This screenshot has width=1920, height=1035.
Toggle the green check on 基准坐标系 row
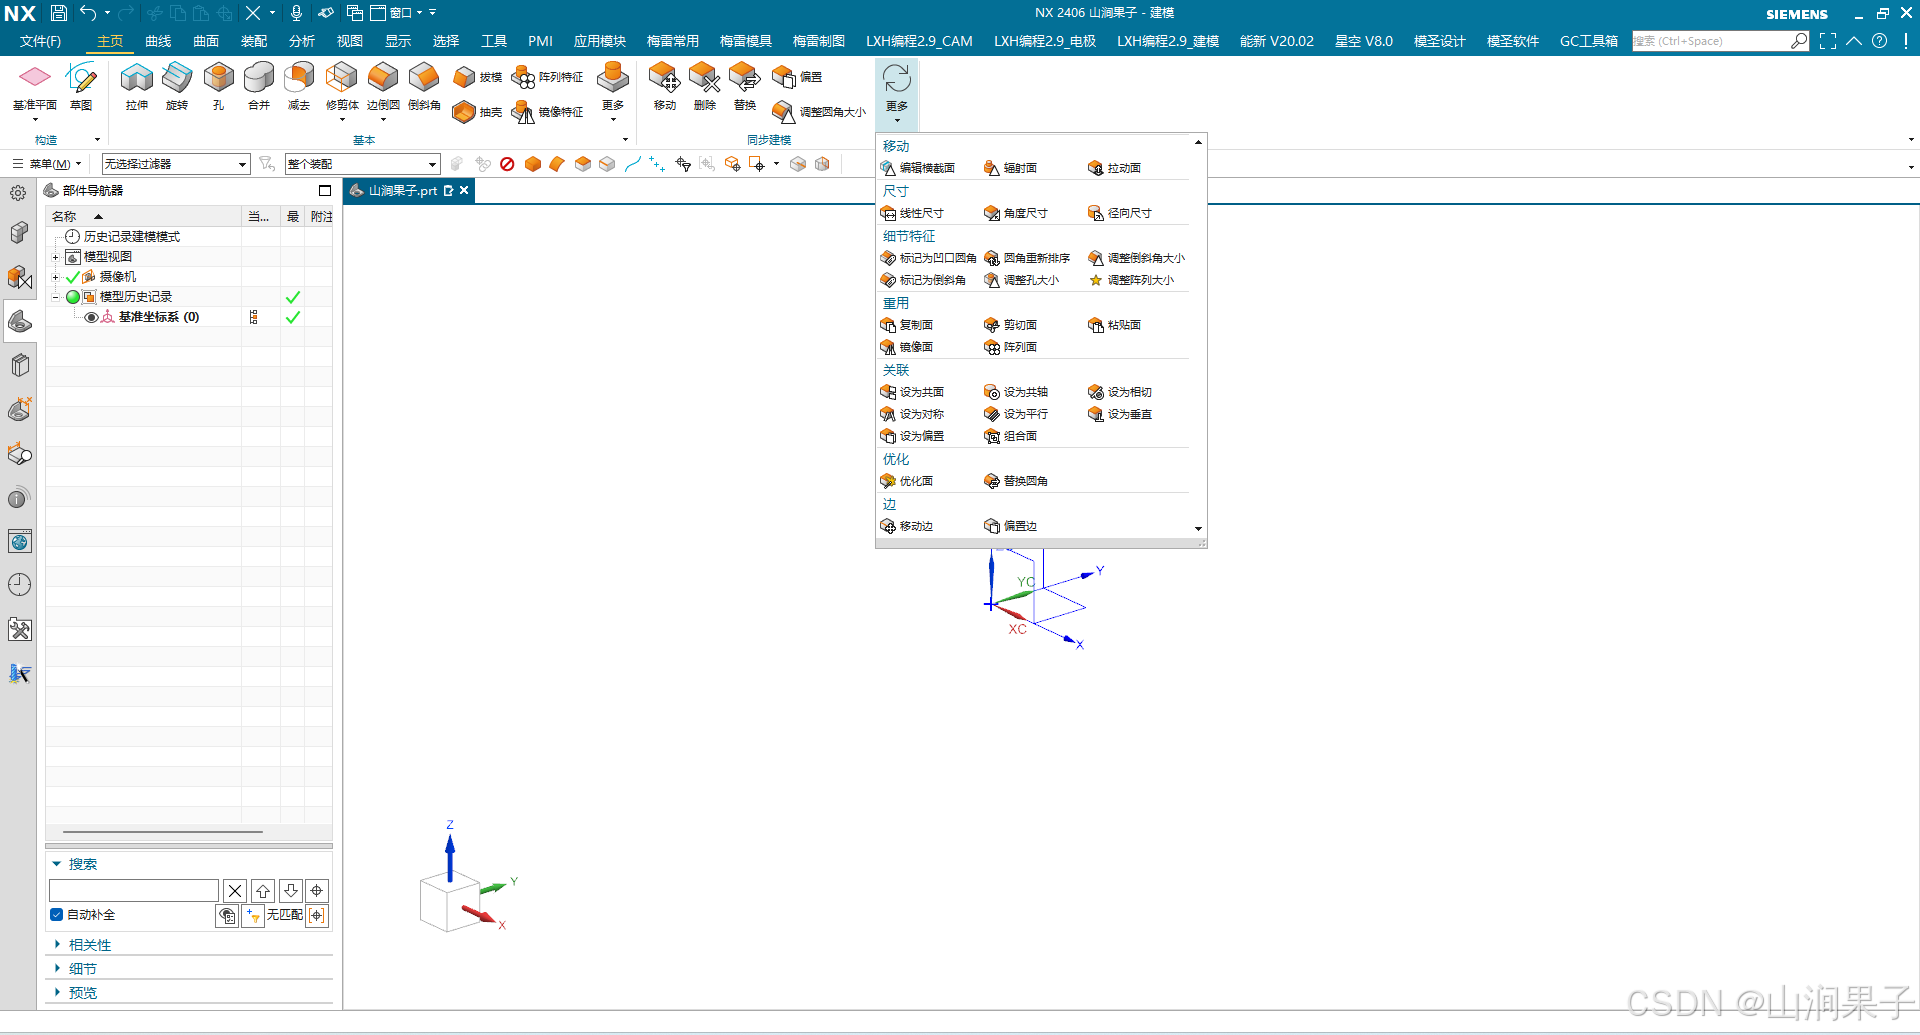pos(293,317)
